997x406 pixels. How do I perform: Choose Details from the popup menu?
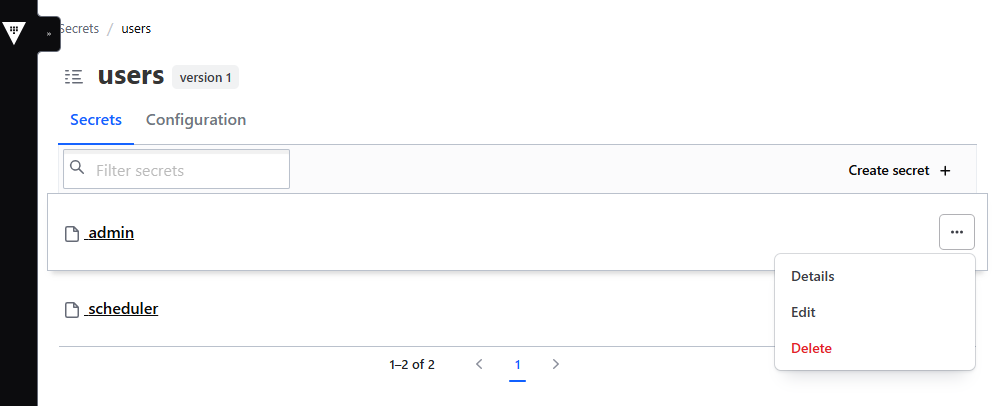coord(813,276)
